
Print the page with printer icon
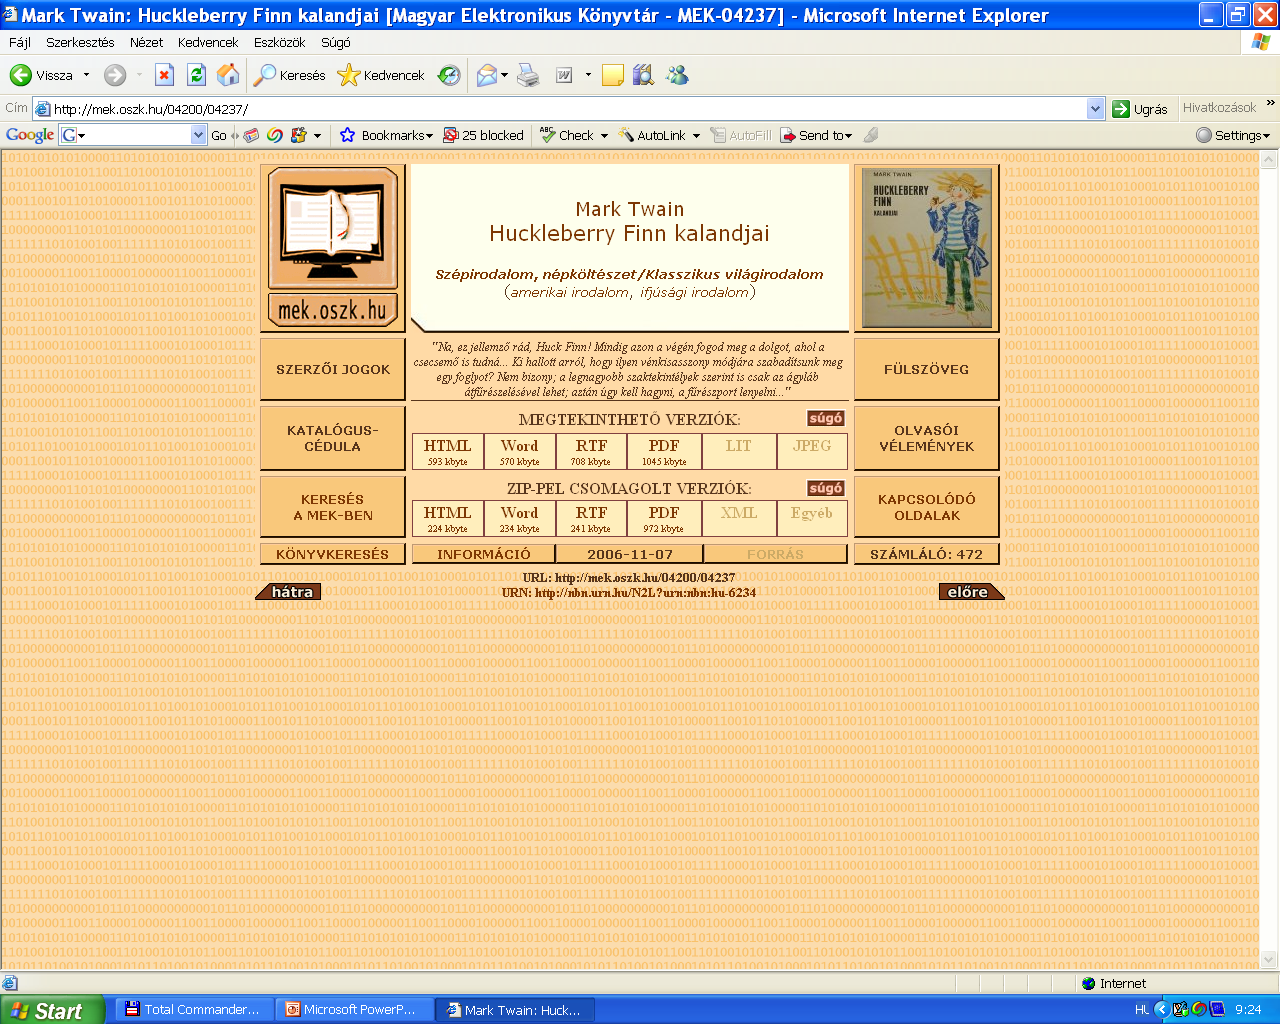[528, 75]
